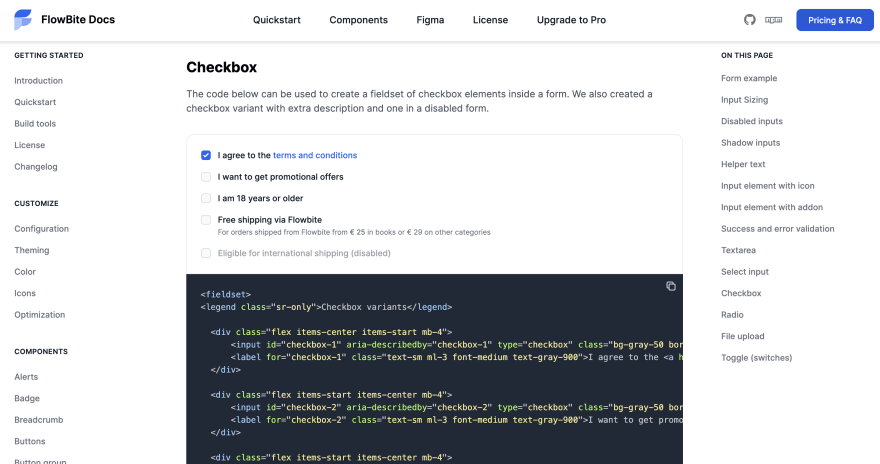Open Configuration under Customize
This screenshot has width=880, height=464.
coord(42,229)
